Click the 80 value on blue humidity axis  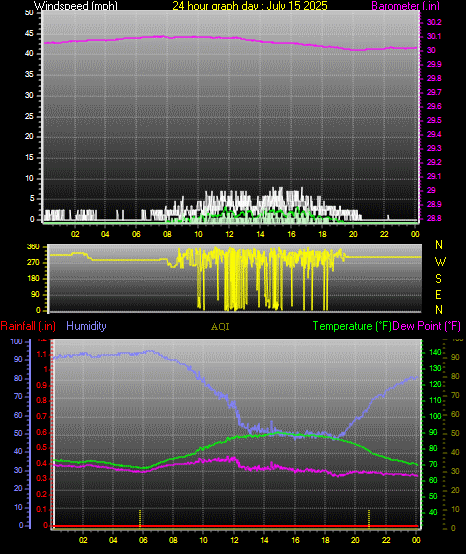[18, 378]
